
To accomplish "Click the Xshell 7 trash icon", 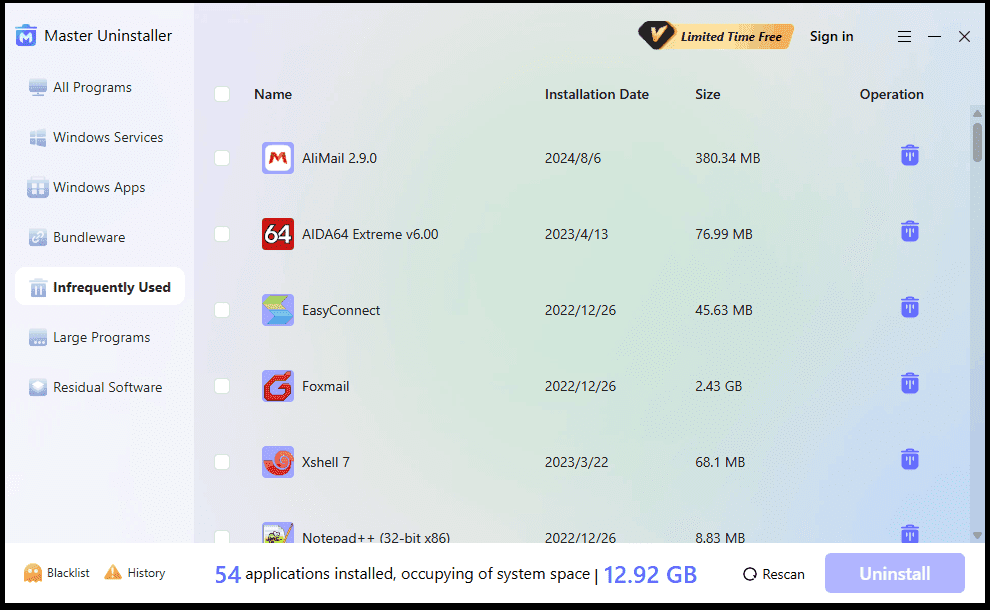I will [909, 460].
